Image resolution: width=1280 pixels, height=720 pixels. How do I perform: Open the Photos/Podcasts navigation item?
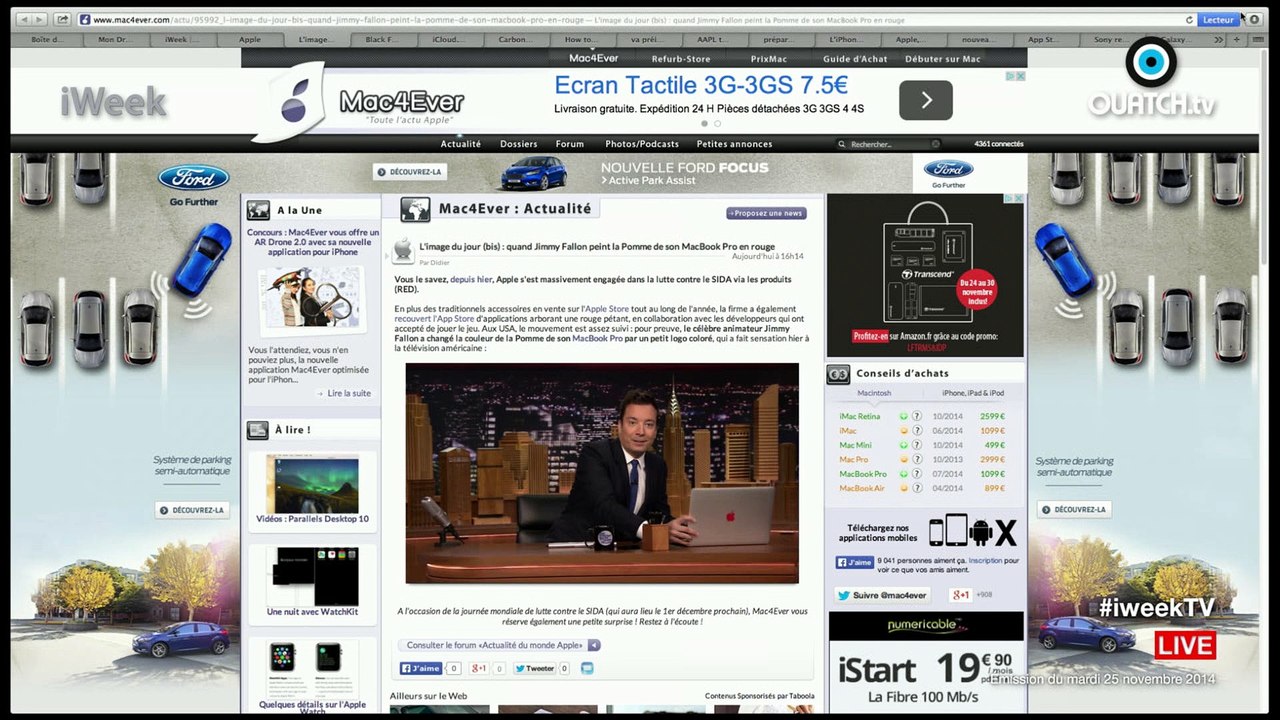pos(642,144)
